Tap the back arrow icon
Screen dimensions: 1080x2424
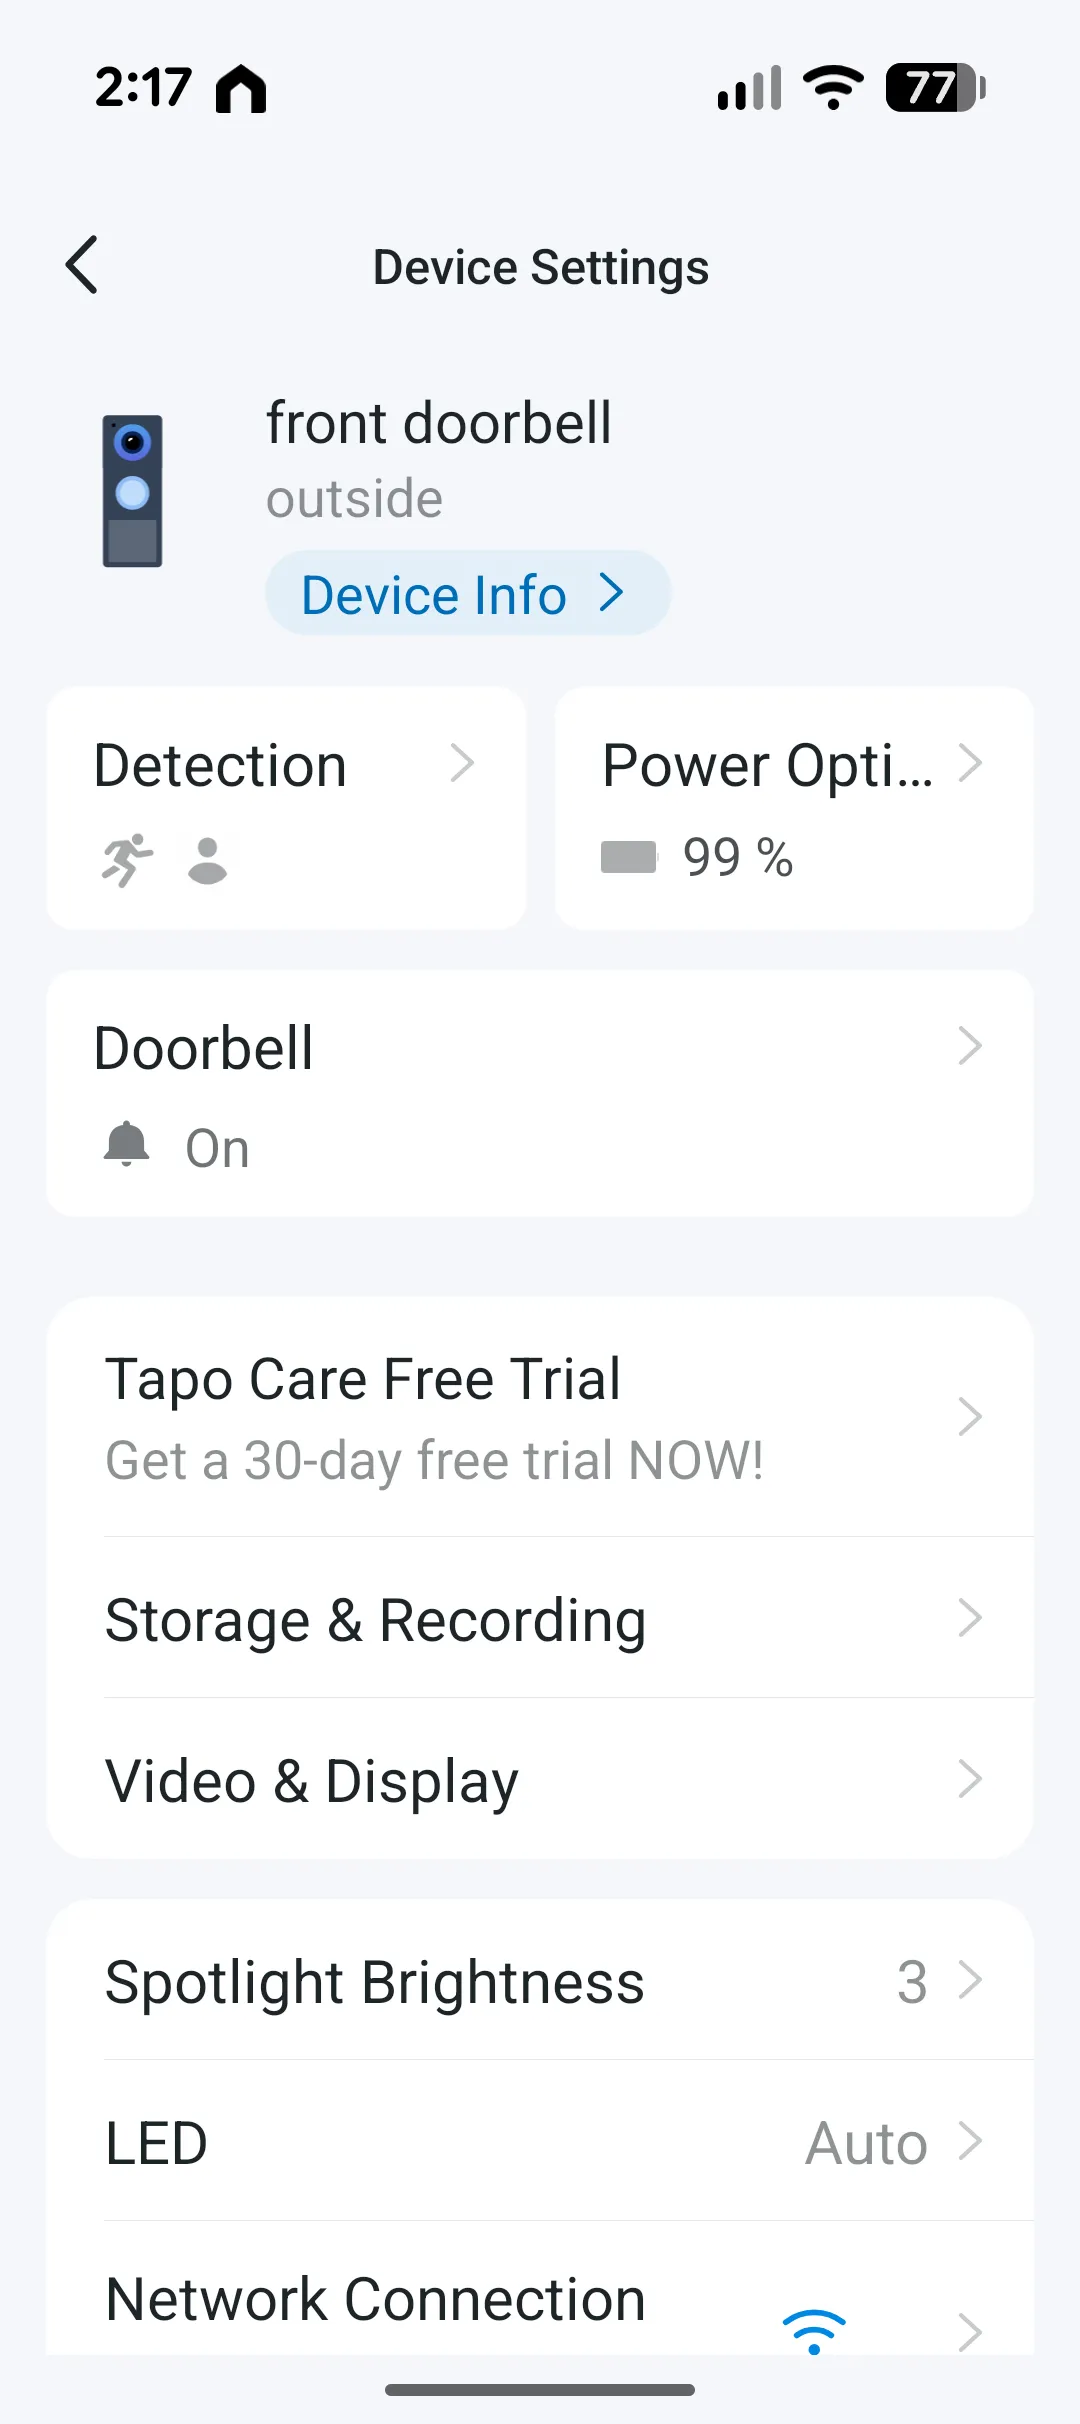pyautogui.click(x=82, y=265)
